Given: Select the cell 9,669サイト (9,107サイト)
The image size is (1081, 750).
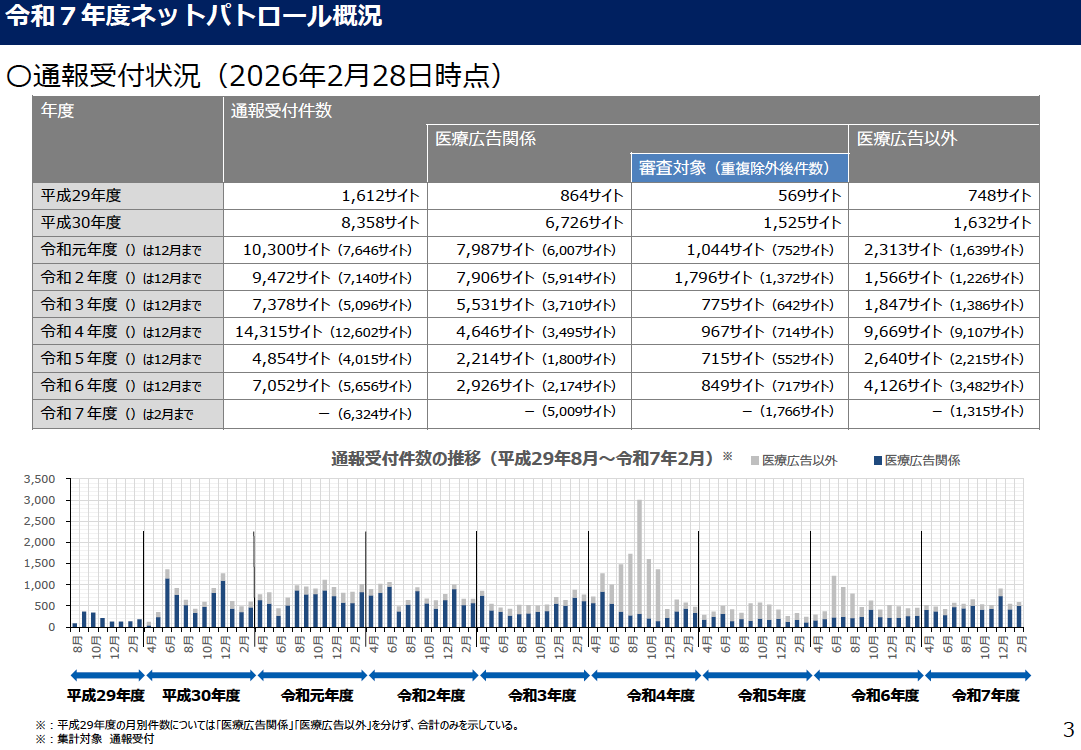Looking at the screenshot, I should click(x=944, y=332).
